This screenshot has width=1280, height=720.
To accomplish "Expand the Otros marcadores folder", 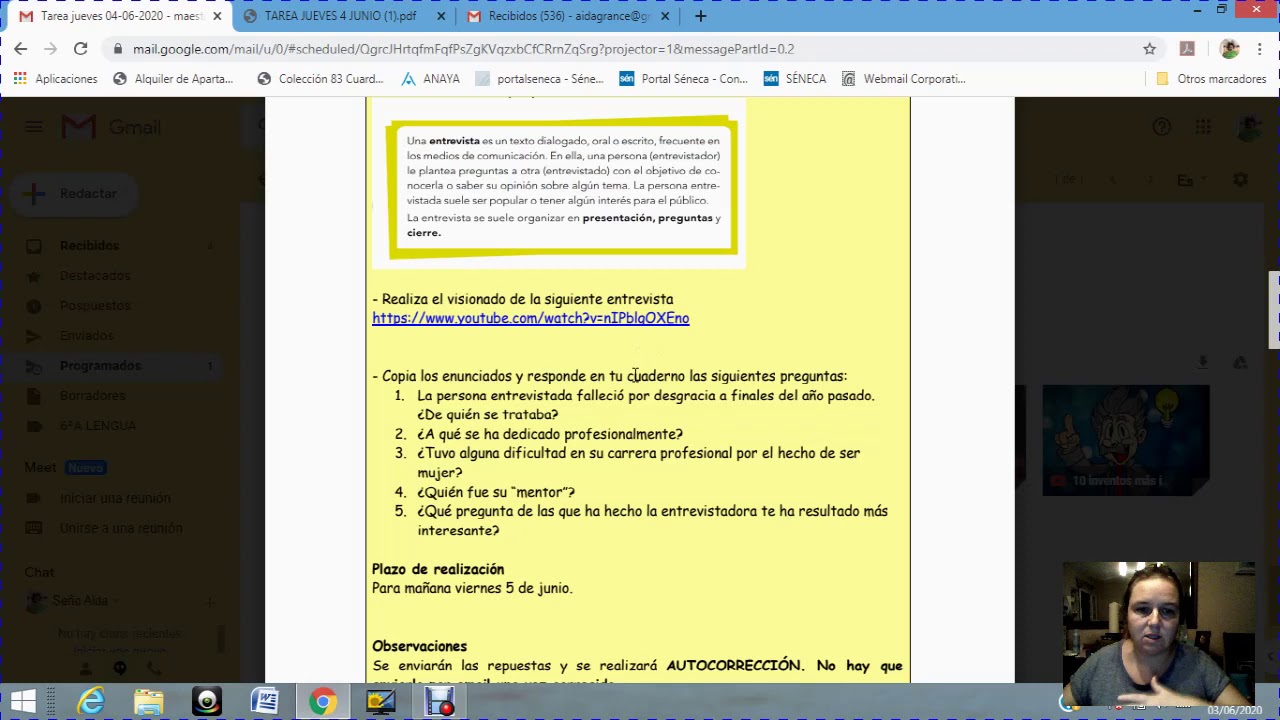I will [1210, 78].
